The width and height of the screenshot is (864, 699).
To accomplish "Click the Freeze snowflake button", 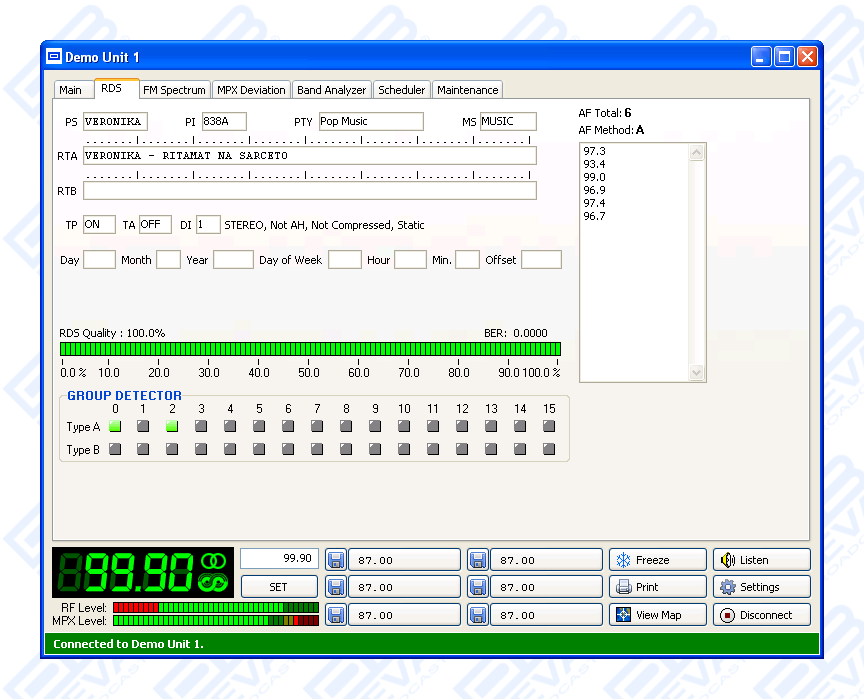I will [657, 560].
